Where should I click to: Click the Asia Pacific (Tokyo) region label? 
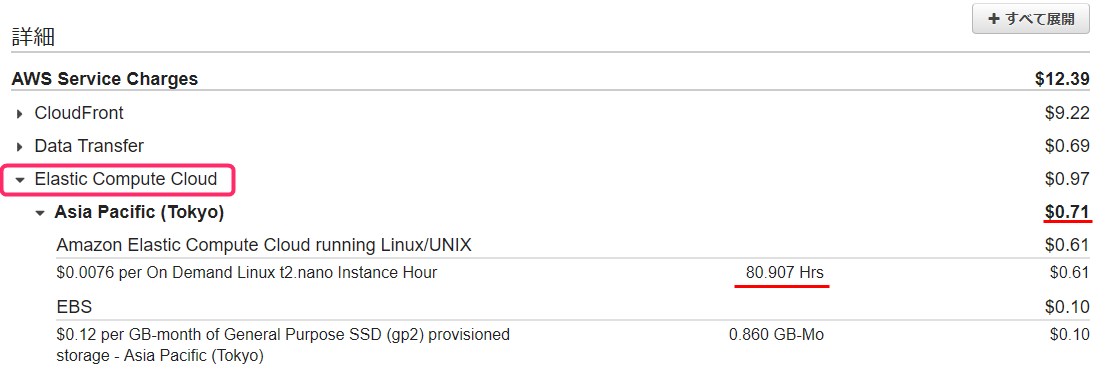click(139, 212)
